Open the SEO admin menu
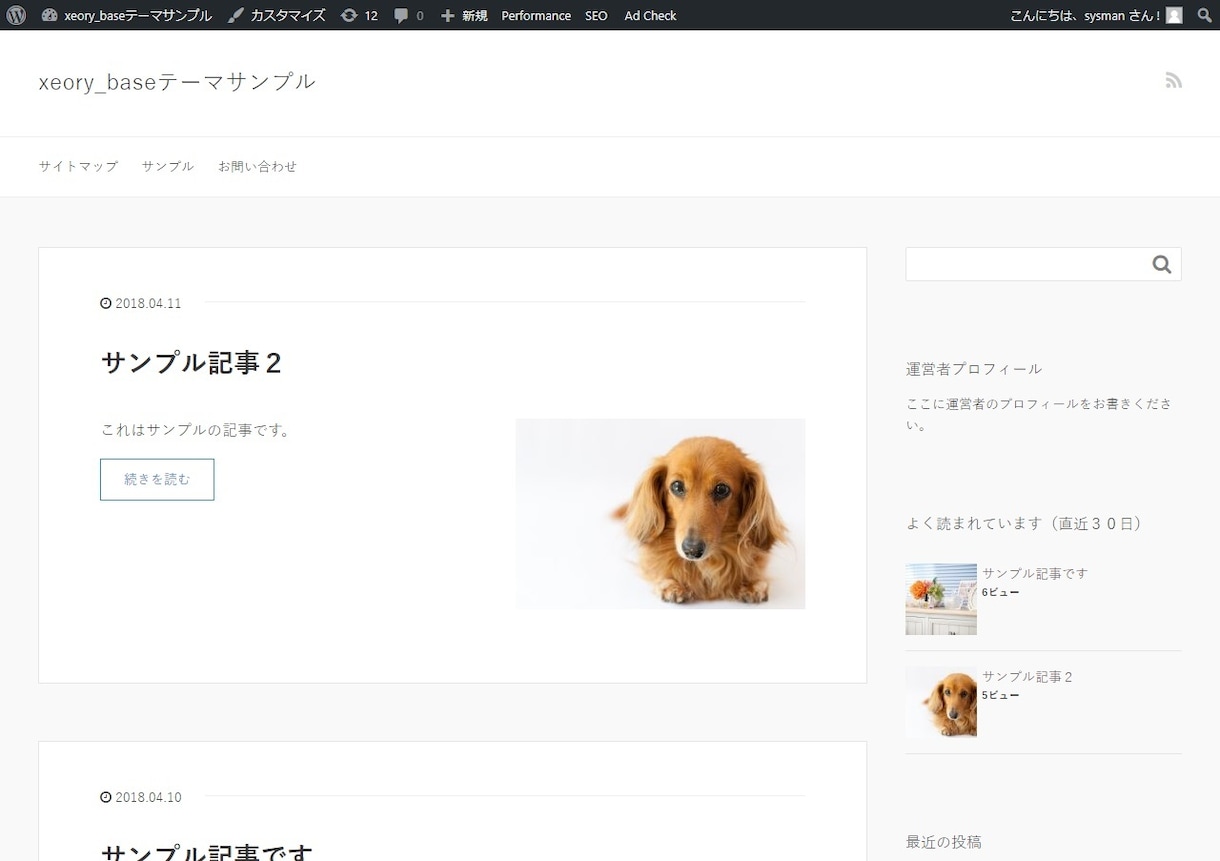 [x=596, y=15]
